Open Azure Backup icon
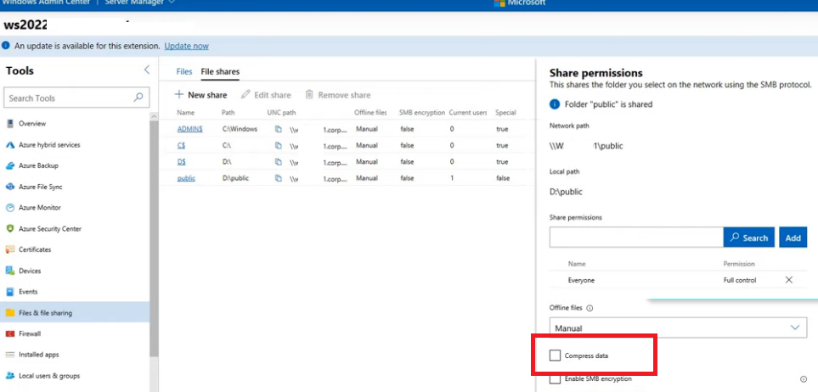The height and width of the screenshot is (392, 818). coord(9,165)
